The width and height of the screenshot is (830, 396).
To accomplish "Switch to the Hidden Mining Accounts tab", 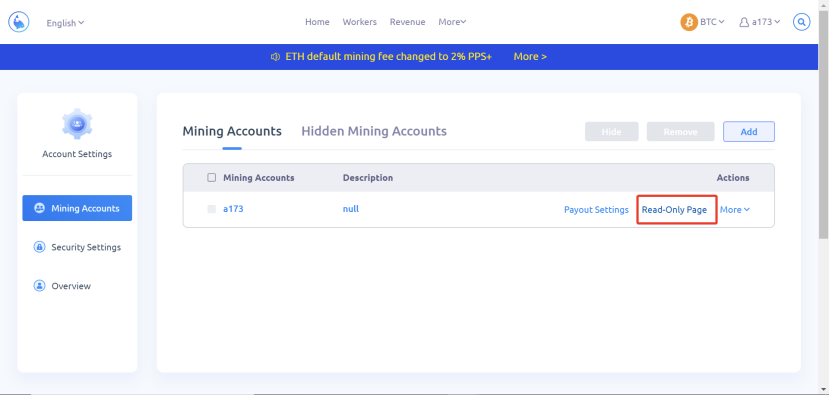I will (374, 131).
